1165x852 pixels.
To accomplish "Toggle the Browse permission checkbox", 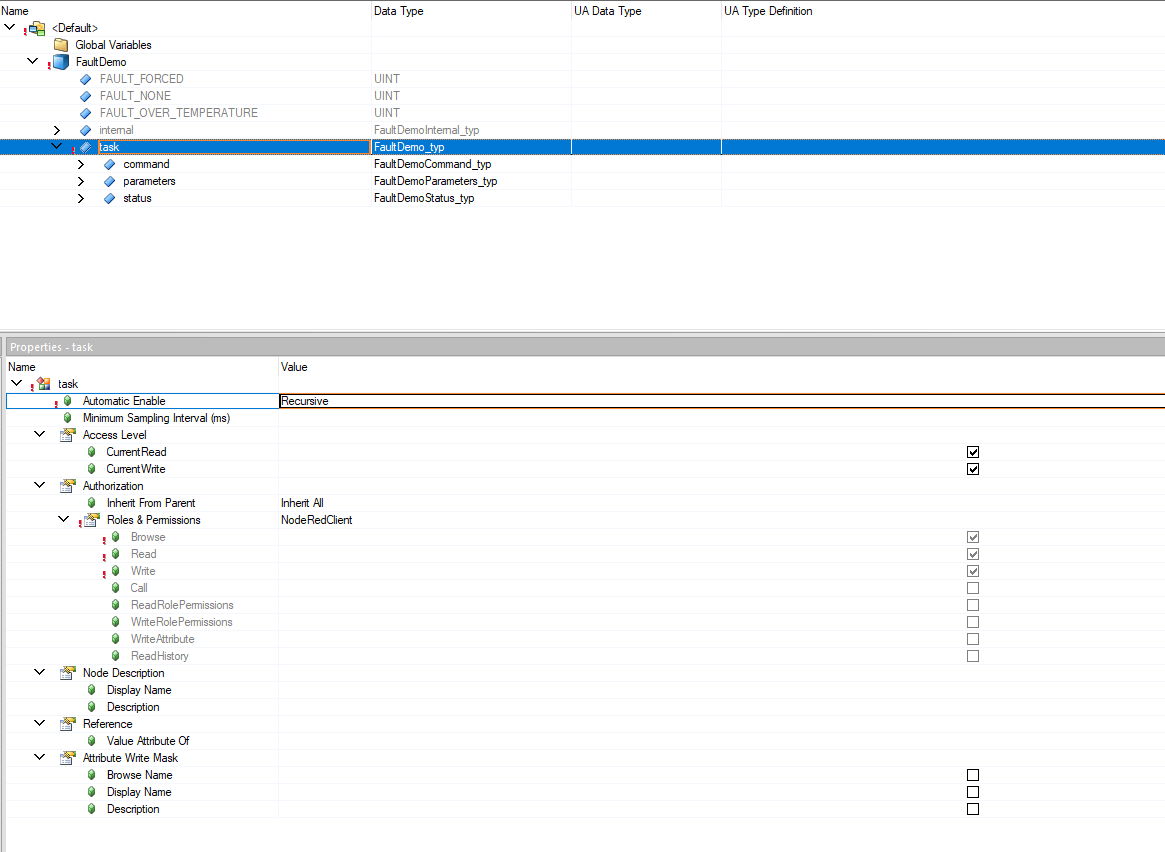I will click(x=973, y=537).
